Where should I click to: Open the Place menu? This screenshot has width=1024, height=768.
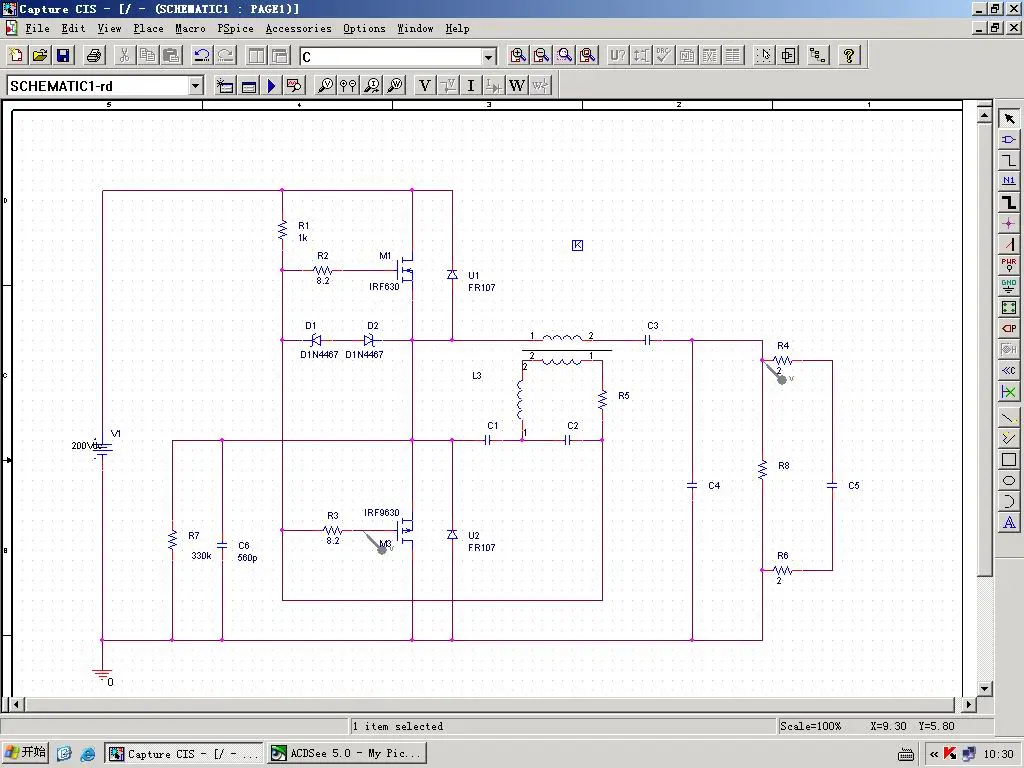coord(148,28)
